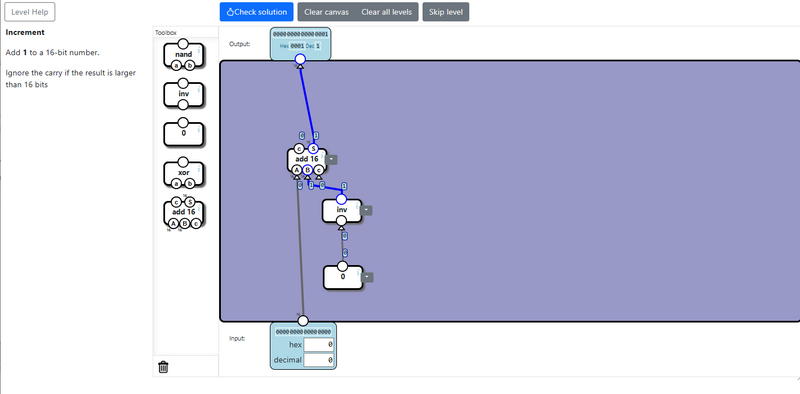Click the a input pin of Toolbox nand
Screen dimensions: 800x394
pos(177,65)
